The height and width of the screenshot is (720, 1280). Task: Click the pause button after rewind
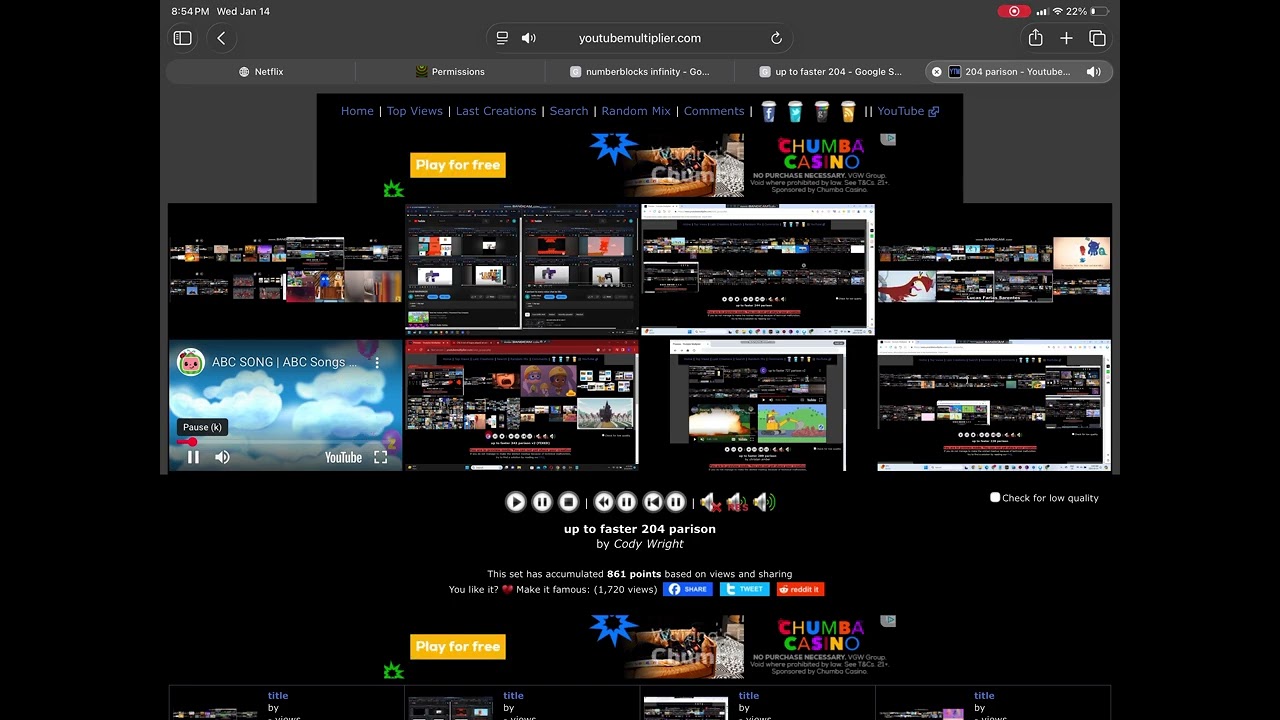[627, 502]
